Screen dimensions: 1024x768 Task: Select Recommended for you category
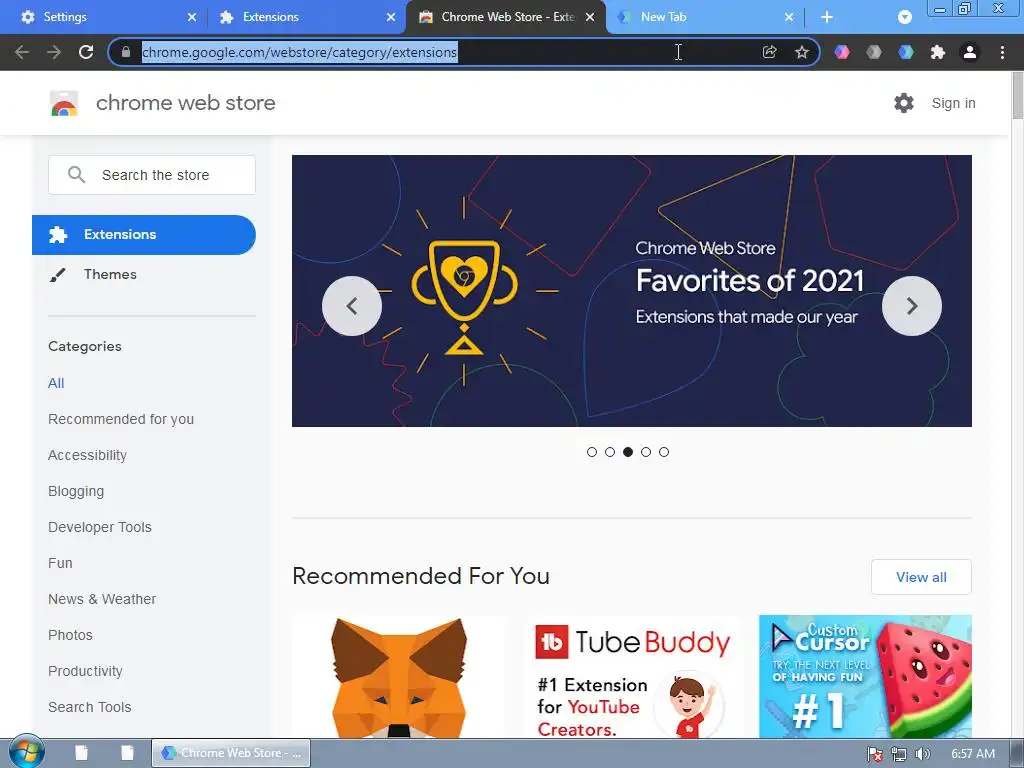pyautogui.click(x=121, y=419)
